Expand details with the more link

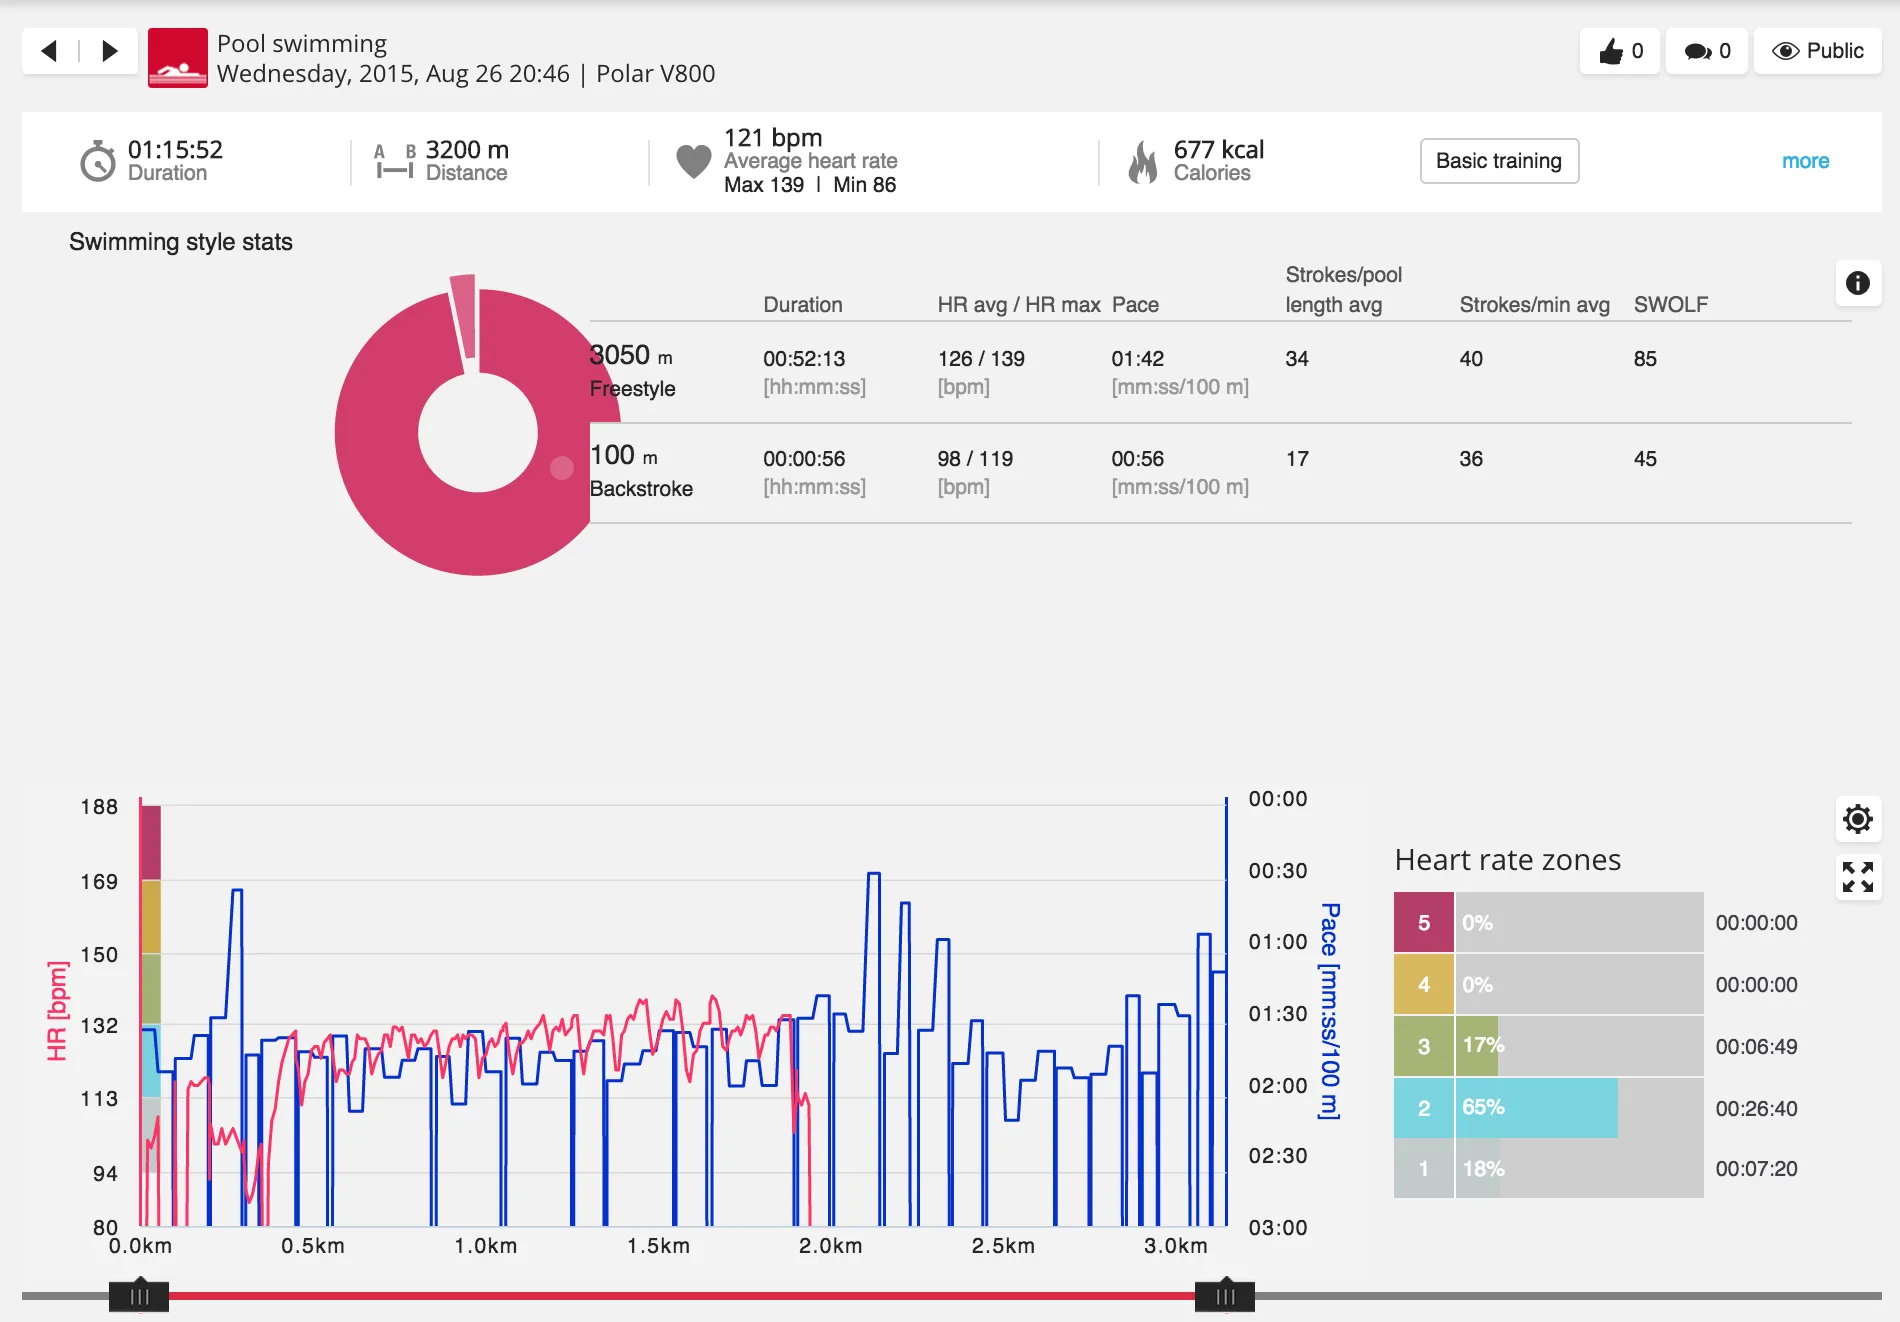click(1805, 160)
